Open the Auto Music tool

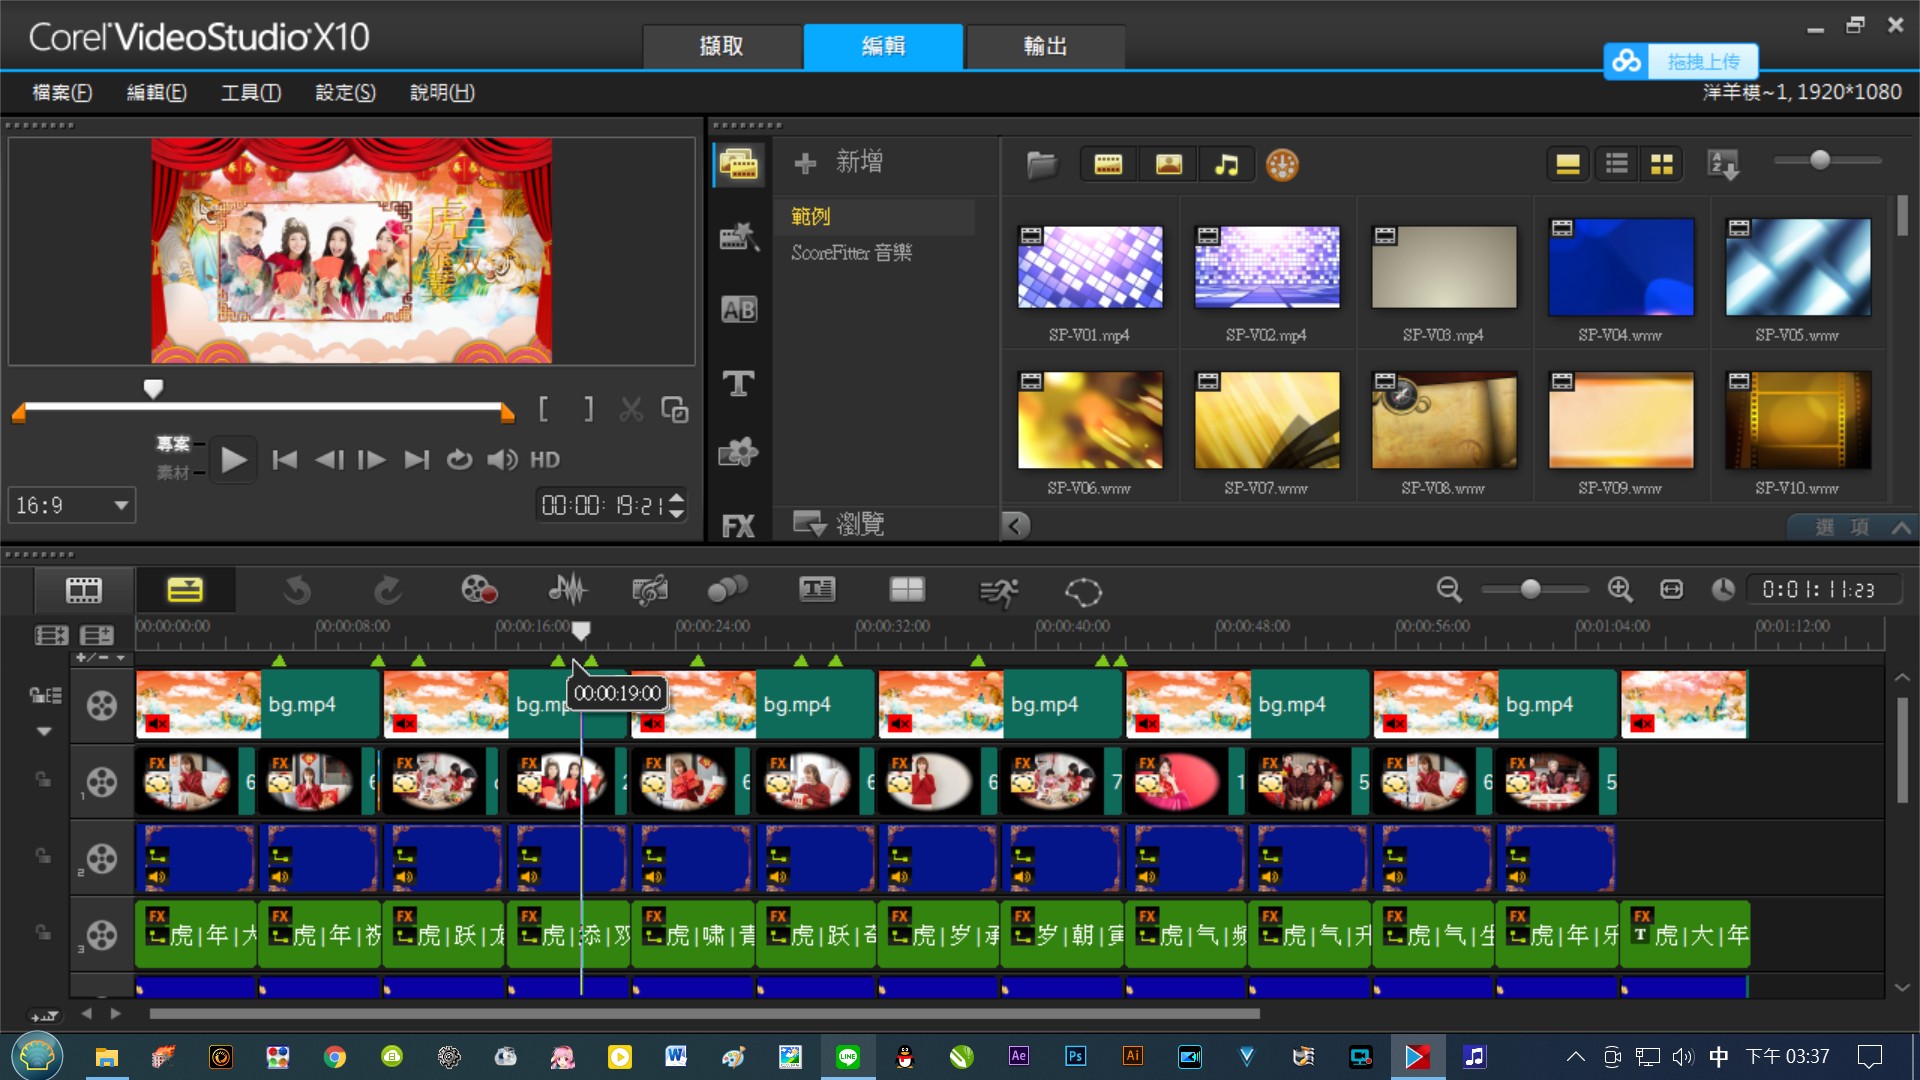pyautogui.click(x=650, y=590)
